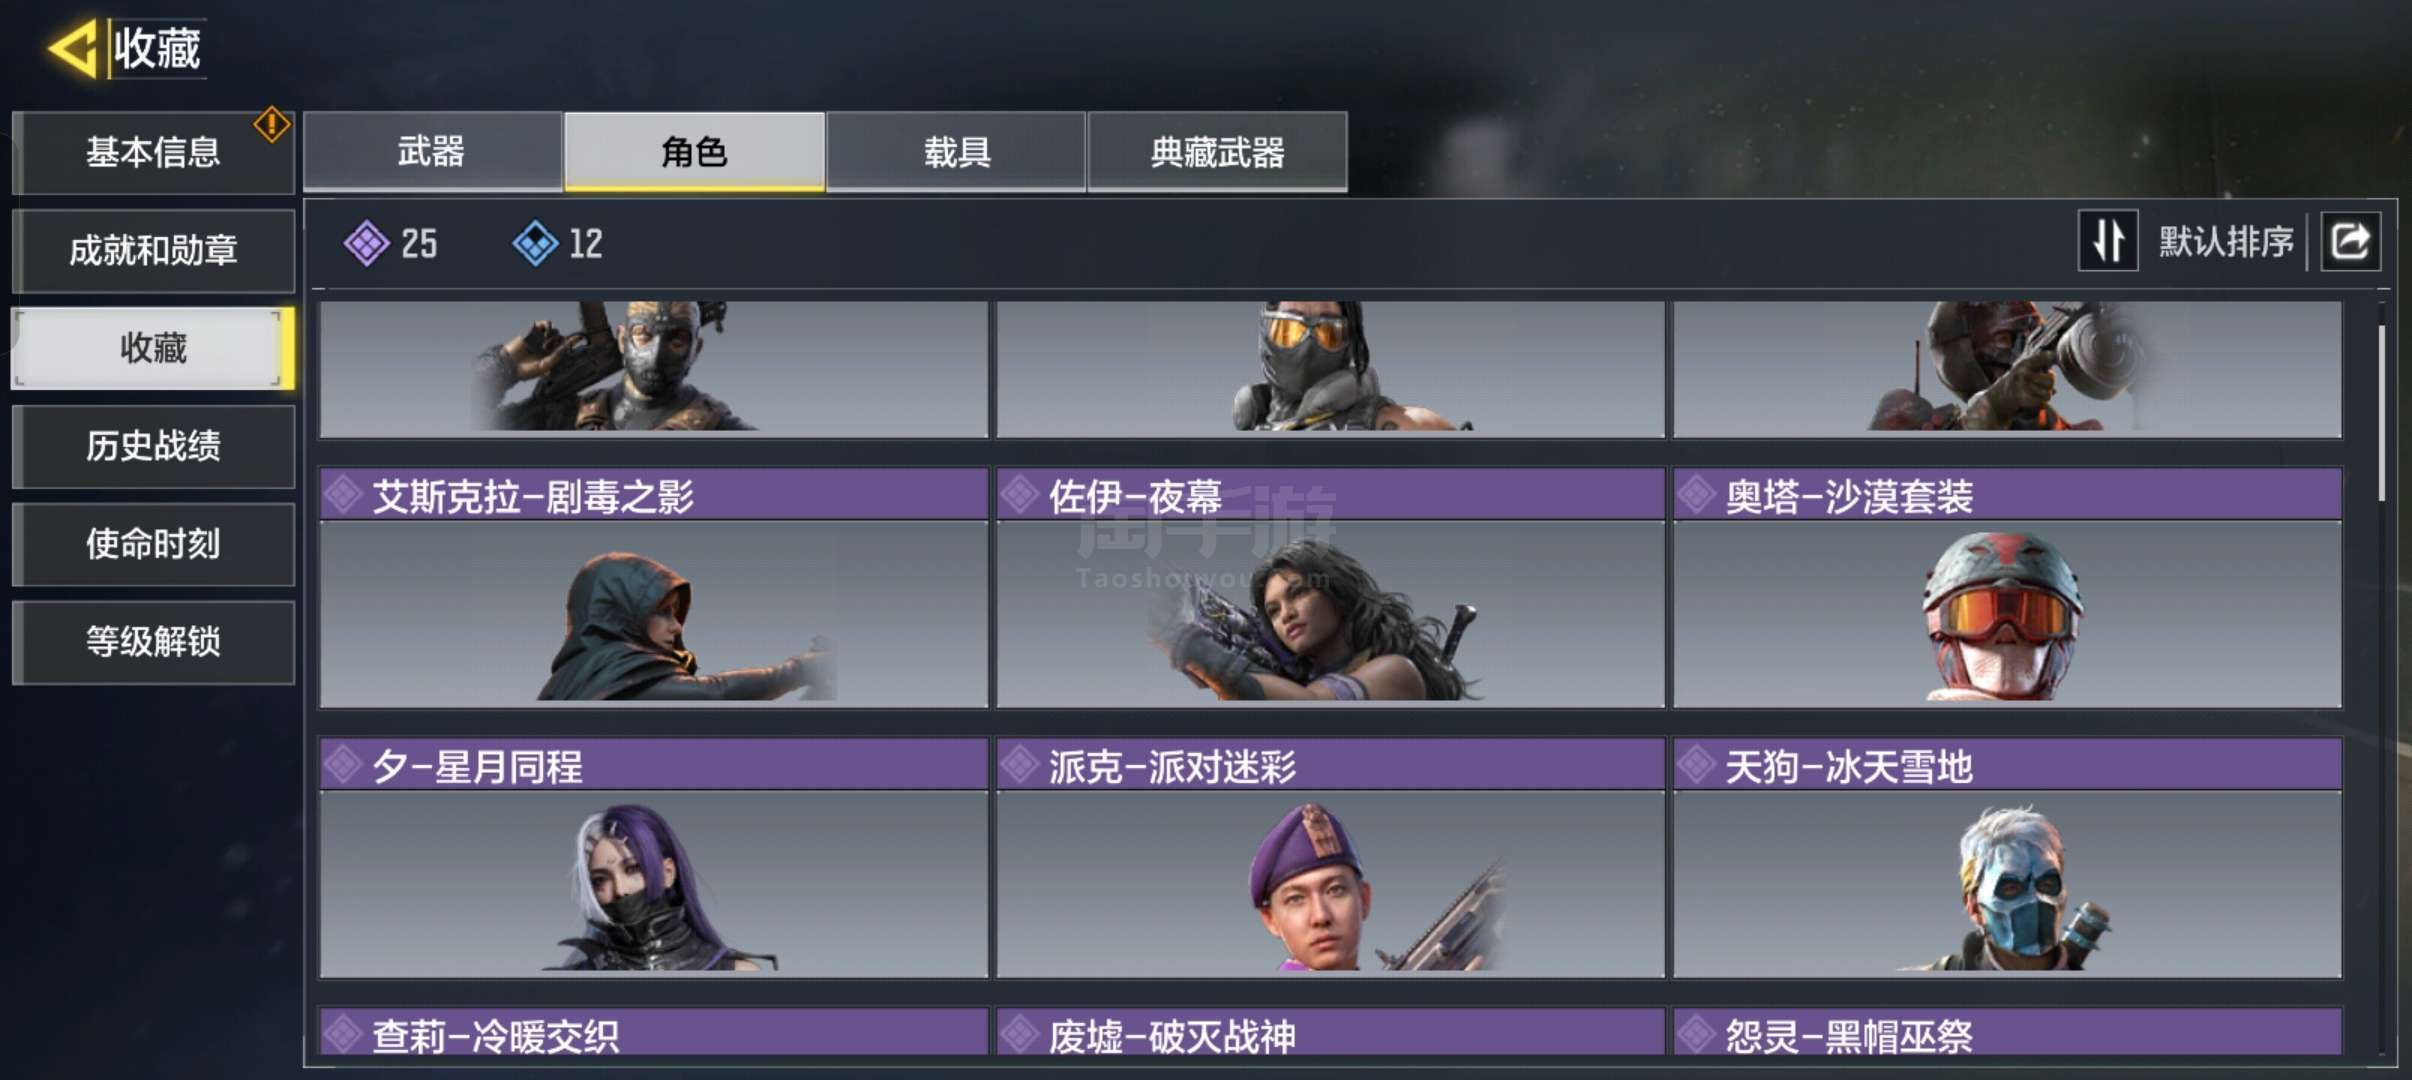Open the 默认排序 sorting dropdown
Viewport: 2412px width, 1080px height.
(x=2226, y=241)
